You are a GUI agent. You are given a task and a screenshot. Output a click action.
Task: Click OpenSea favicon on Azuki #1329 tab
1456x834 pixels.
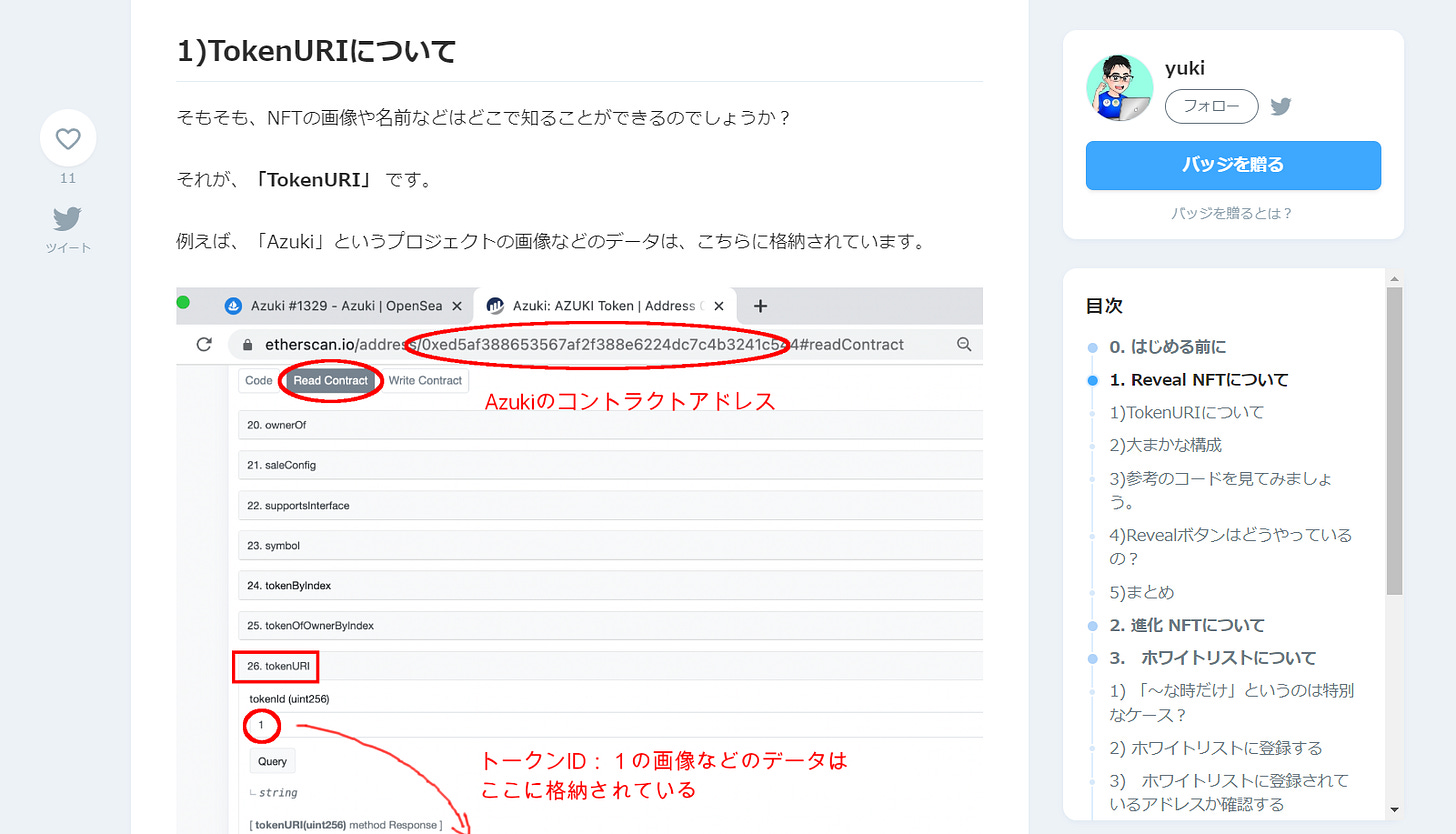tap(233, 306)
